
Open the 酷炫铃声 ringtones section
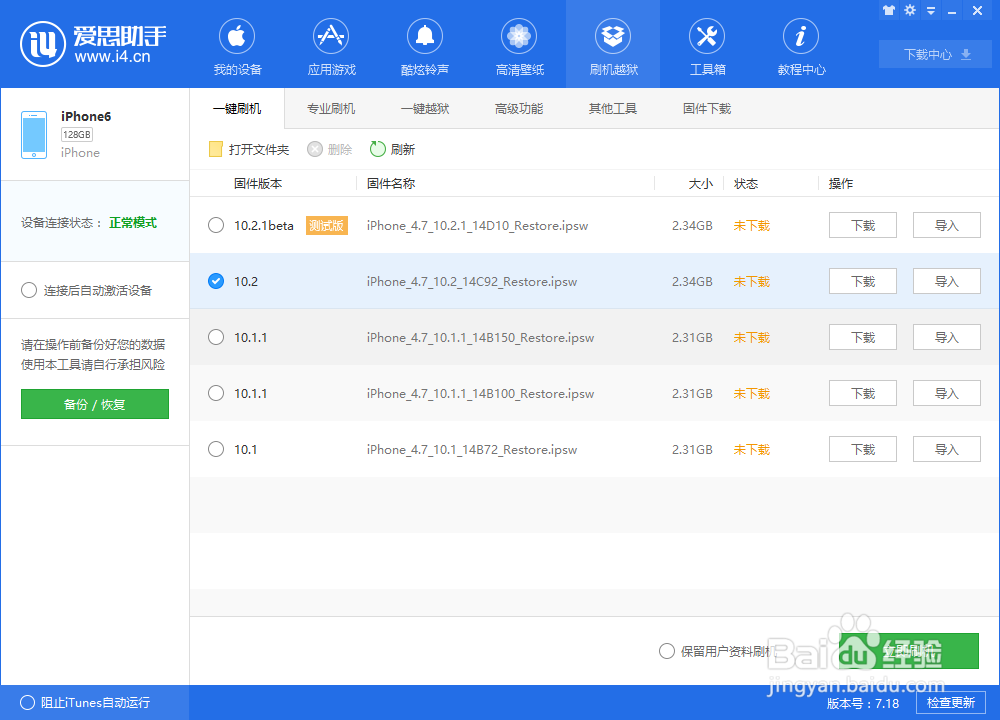tap(425, 46)
